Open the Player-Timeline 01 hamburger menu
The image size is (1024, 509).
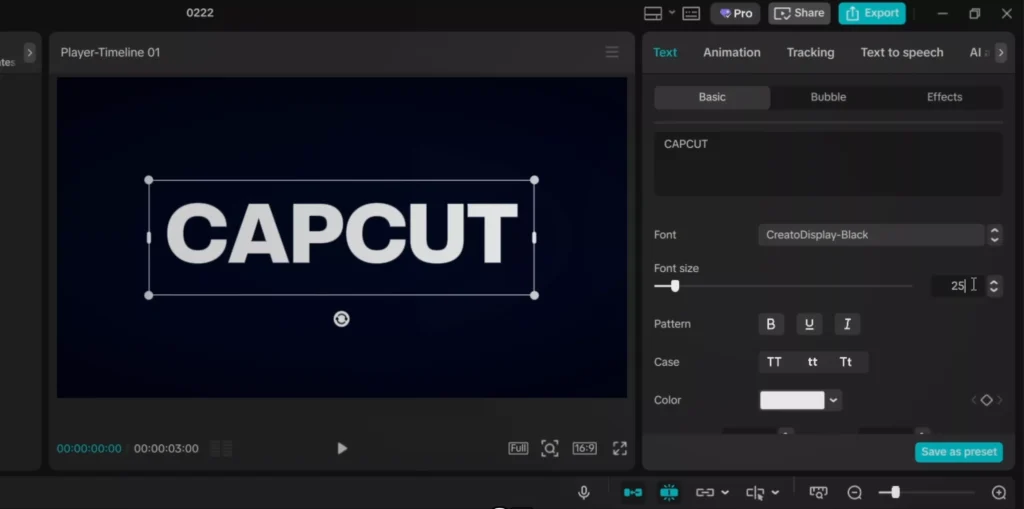(612, 52)
